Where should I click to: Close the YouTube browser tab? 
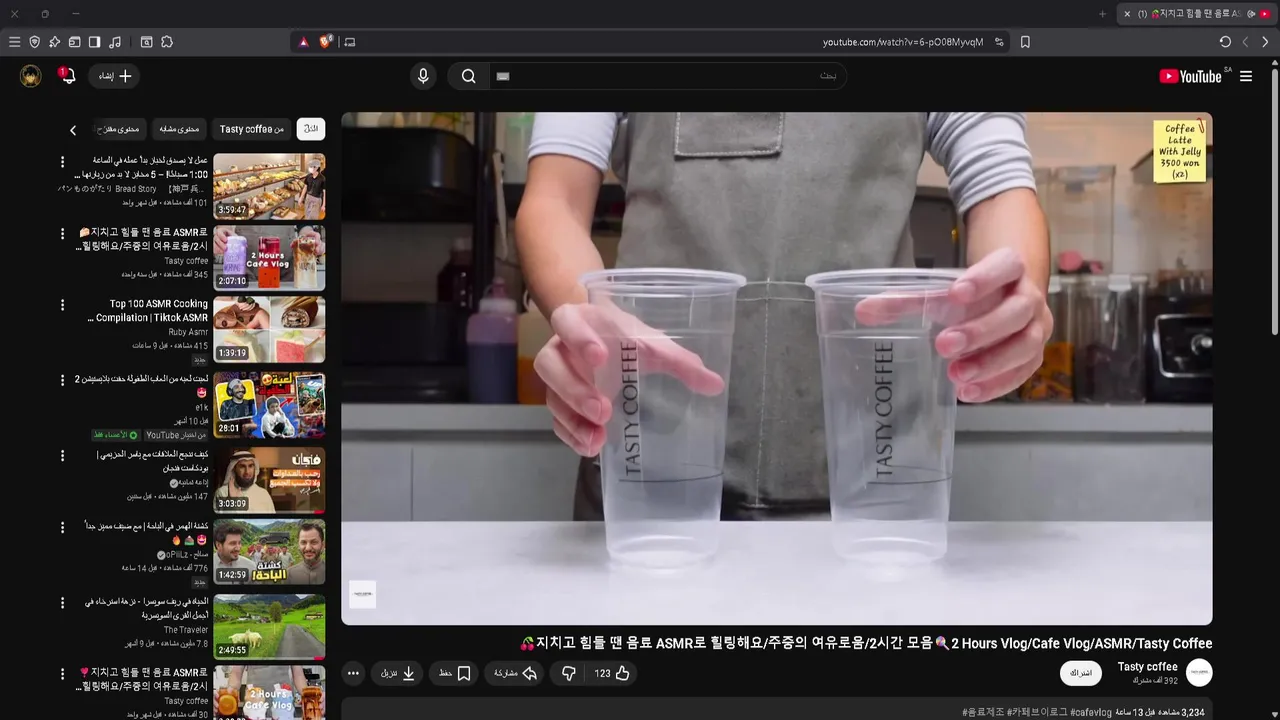[x=1127, y=14]
